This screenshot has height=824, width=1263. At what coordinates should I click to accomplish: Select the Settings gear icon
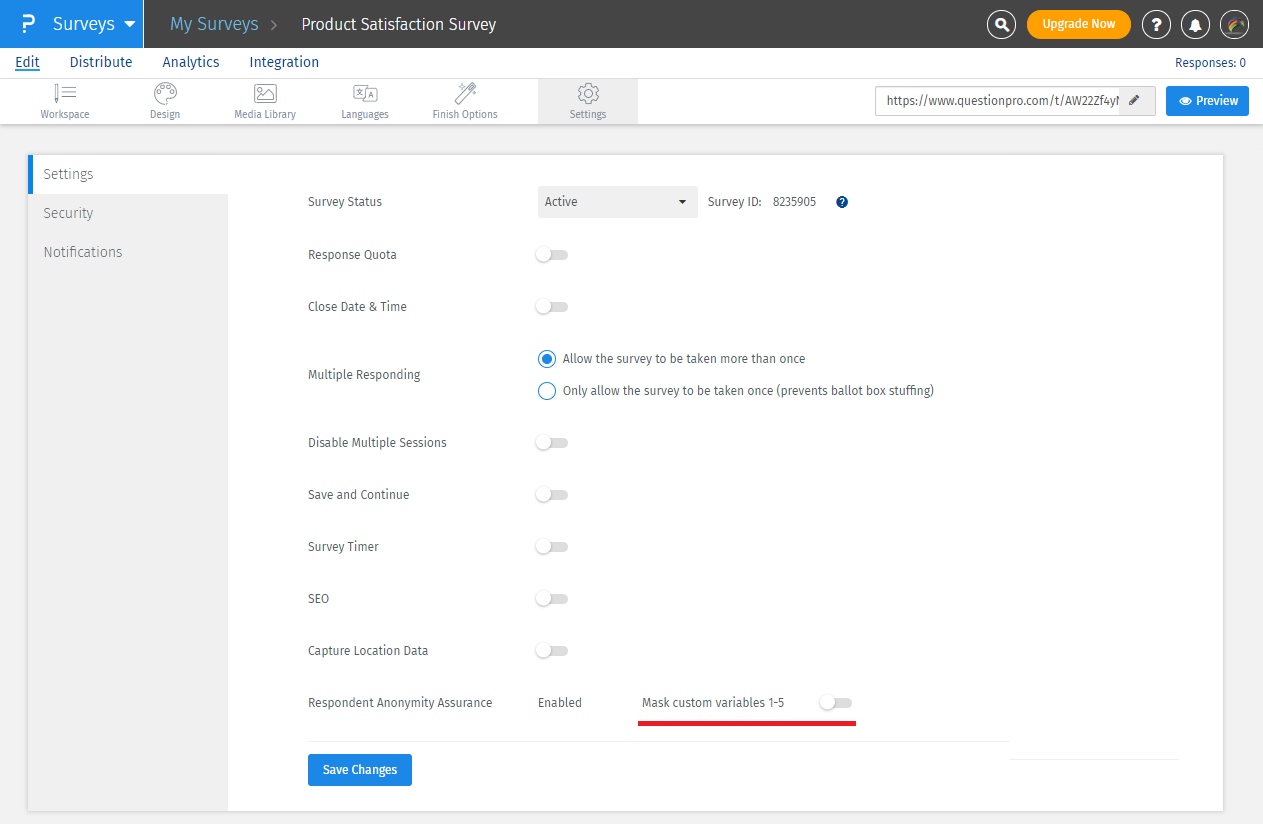pyautogui.click(x=587, y=100)
